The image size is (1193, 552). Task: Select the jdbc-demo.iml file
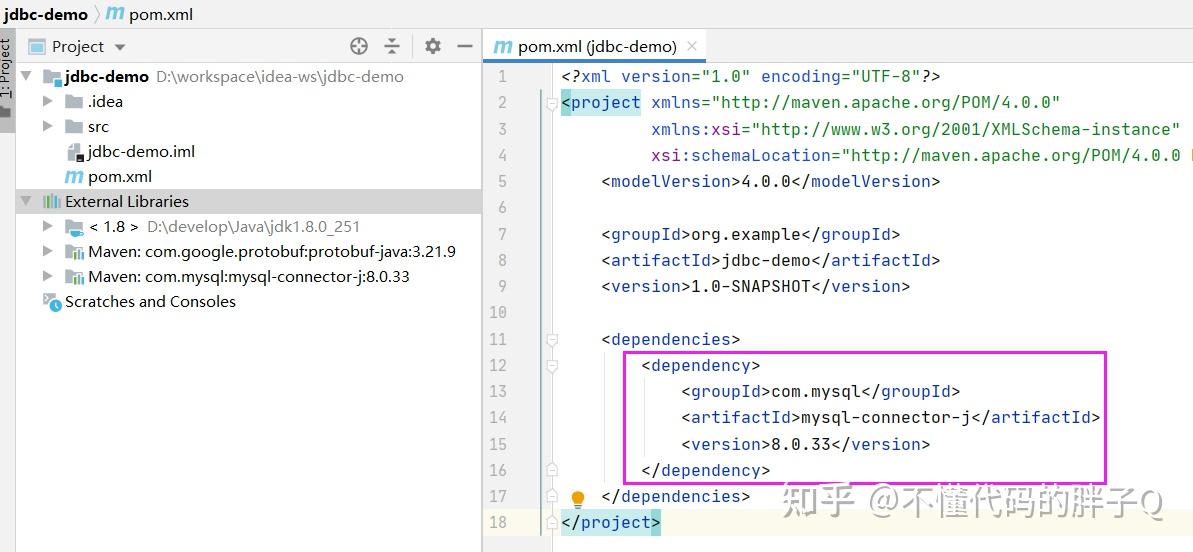coord(141,151)
